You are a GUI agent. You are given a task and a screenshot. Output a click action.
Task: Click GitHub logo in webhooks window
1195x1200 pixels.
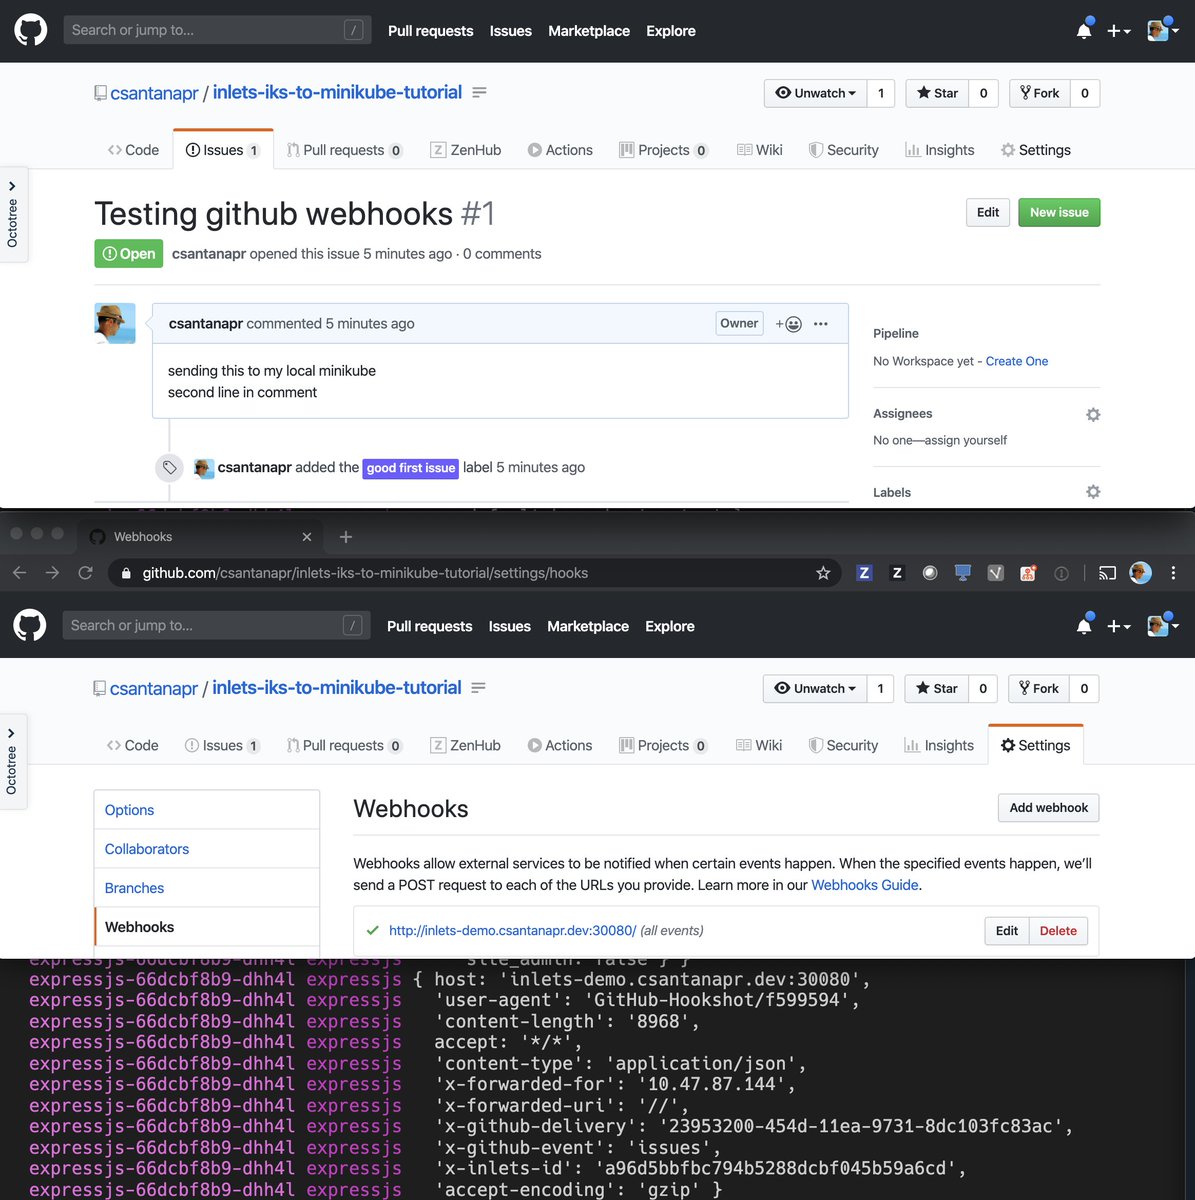point(30,626)
